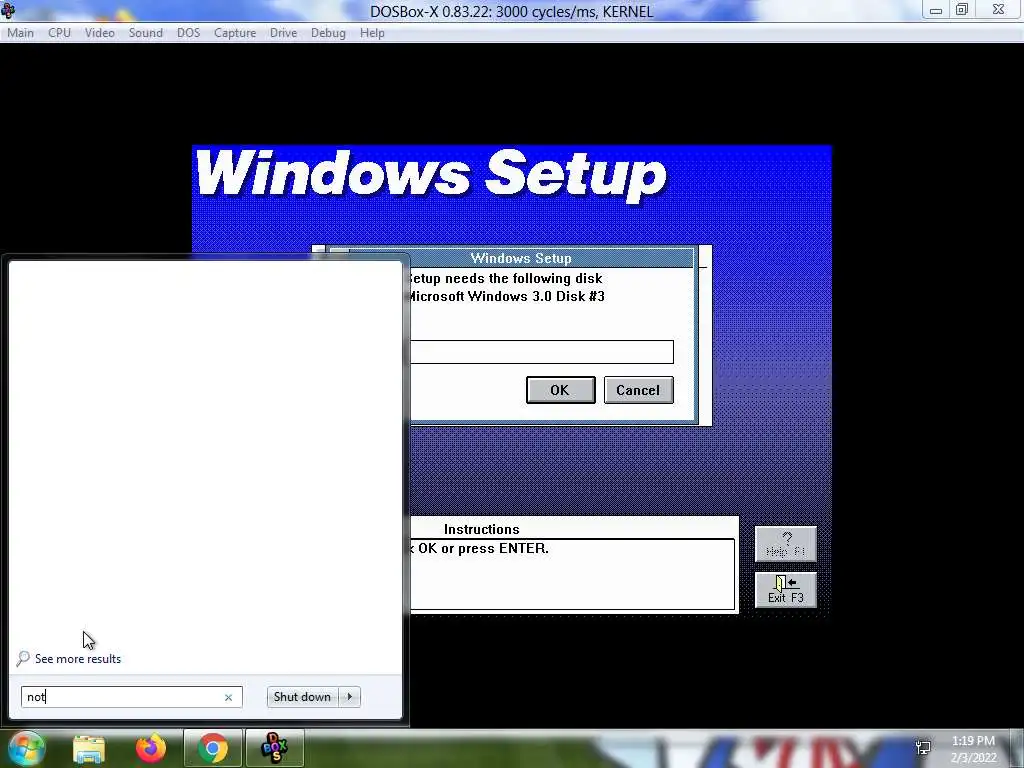Click OK in the Windows Setup dialog
The image size is (1024, 768).
click(x=560, y=390)
